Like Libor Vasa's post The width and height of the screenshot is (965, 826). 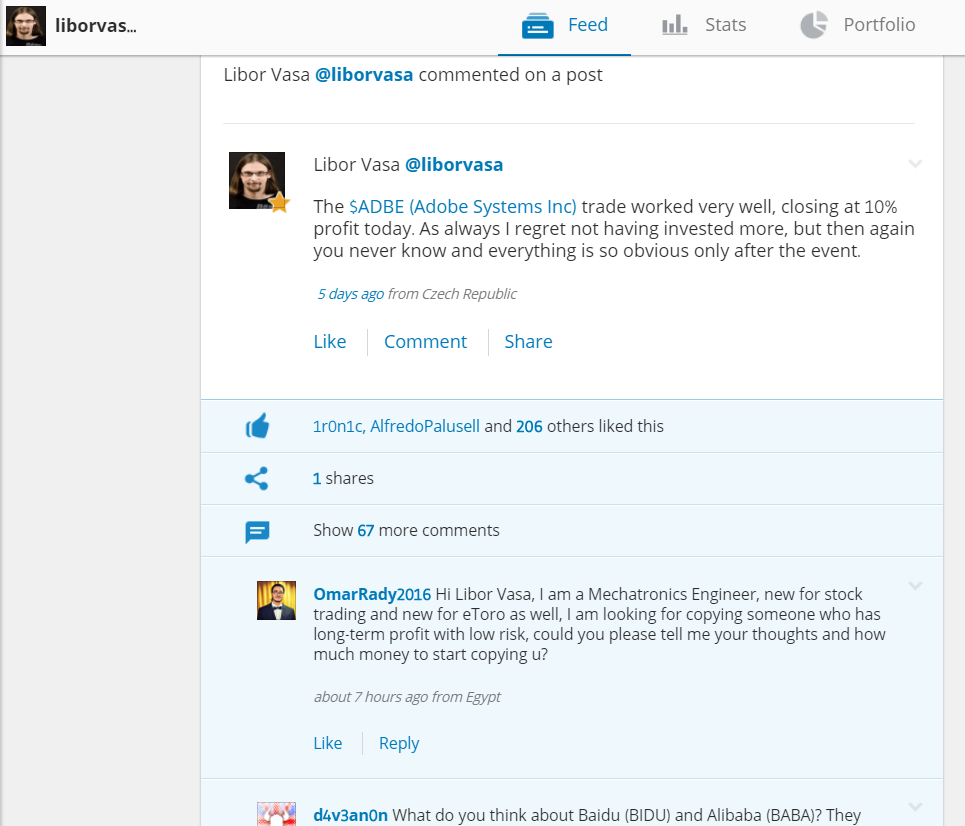pos(329,342)
